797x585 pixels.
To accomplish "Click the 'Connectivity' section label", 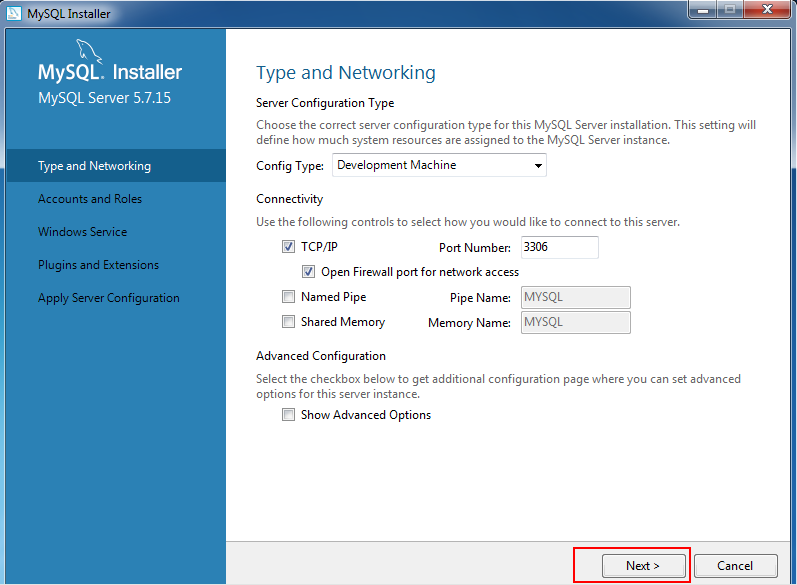I will (x=290, y=199).
